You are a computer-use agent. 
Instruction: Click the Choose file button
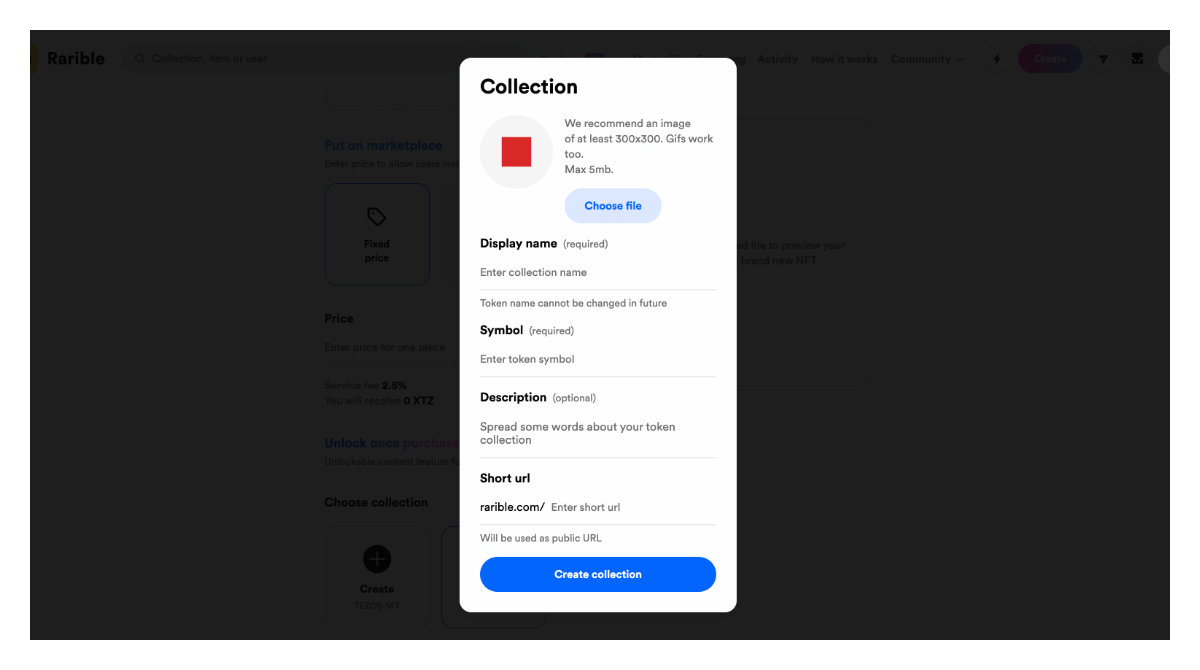613,206
